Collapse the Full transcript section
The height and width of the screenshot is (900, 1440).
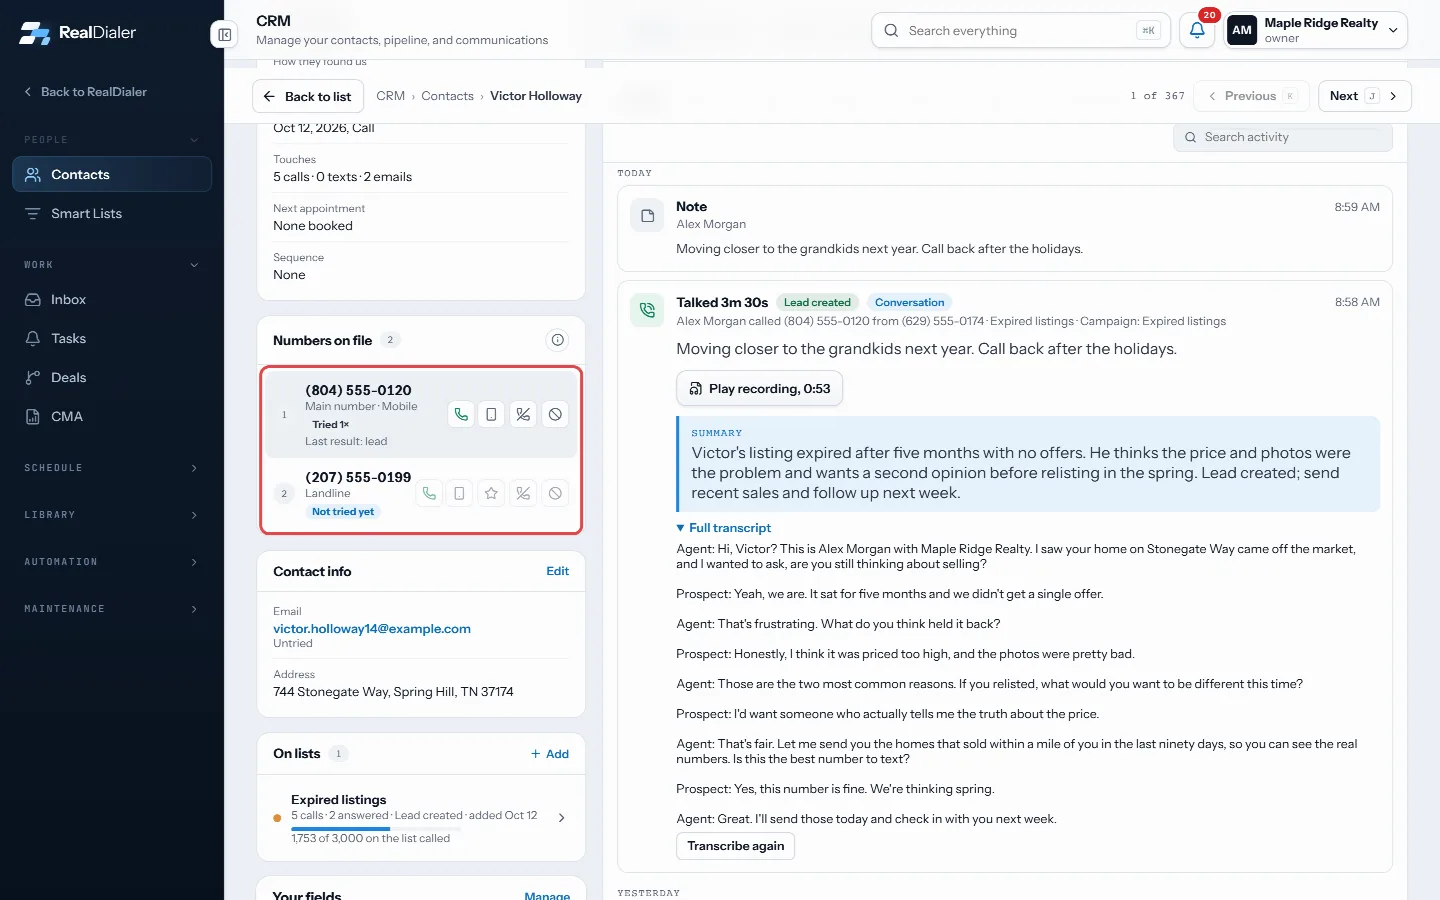point(724,528)
